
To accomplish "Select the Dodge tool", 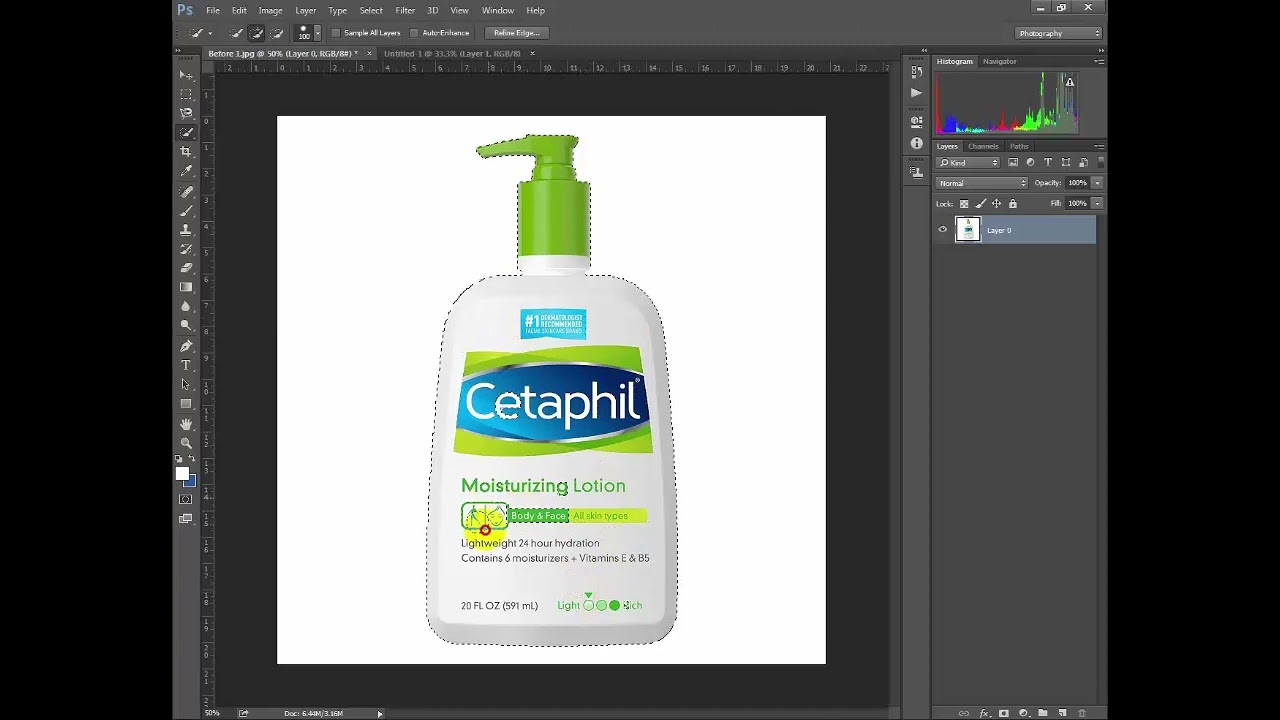I will [x=186, y=326].
